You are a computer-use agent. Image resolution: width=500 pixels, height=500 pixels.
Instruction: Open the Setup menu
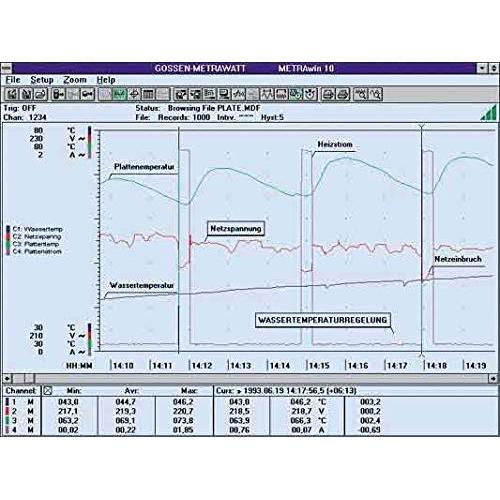click(x=42, y=80)
